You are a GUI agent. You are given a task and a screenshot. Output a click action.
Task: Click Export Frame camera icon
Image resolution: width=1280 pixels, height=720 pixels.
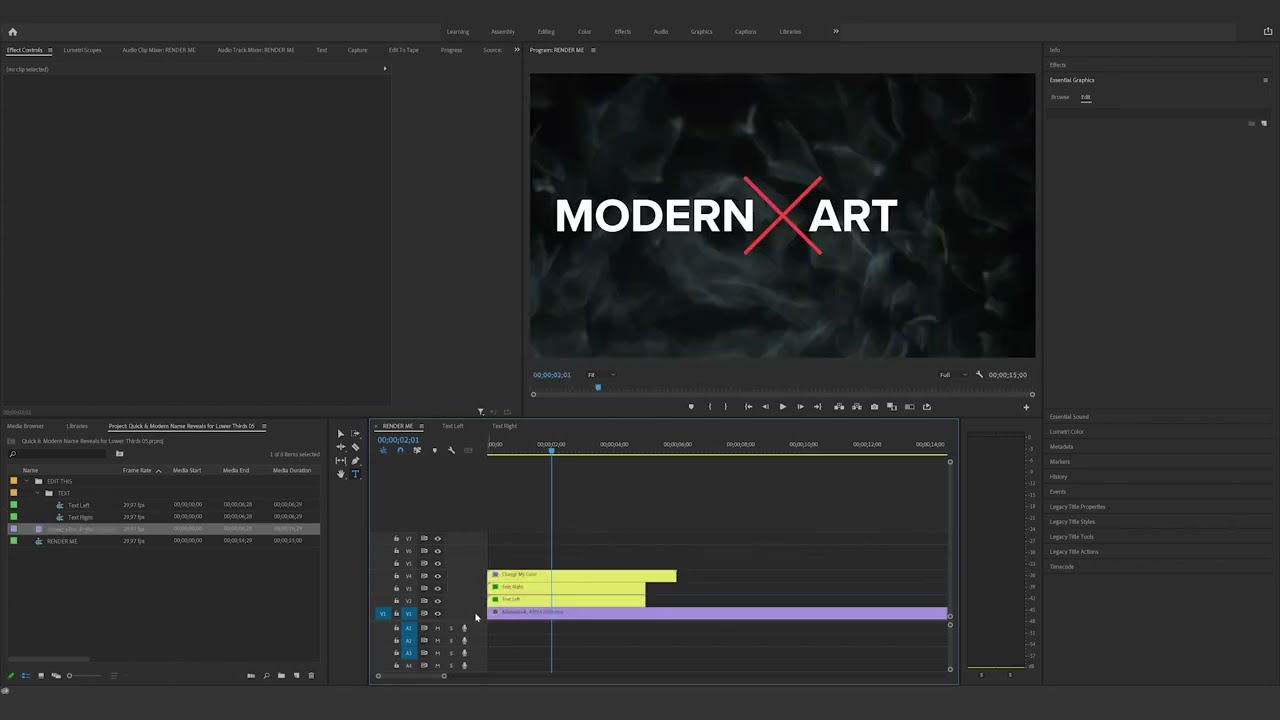pos(874,407)
